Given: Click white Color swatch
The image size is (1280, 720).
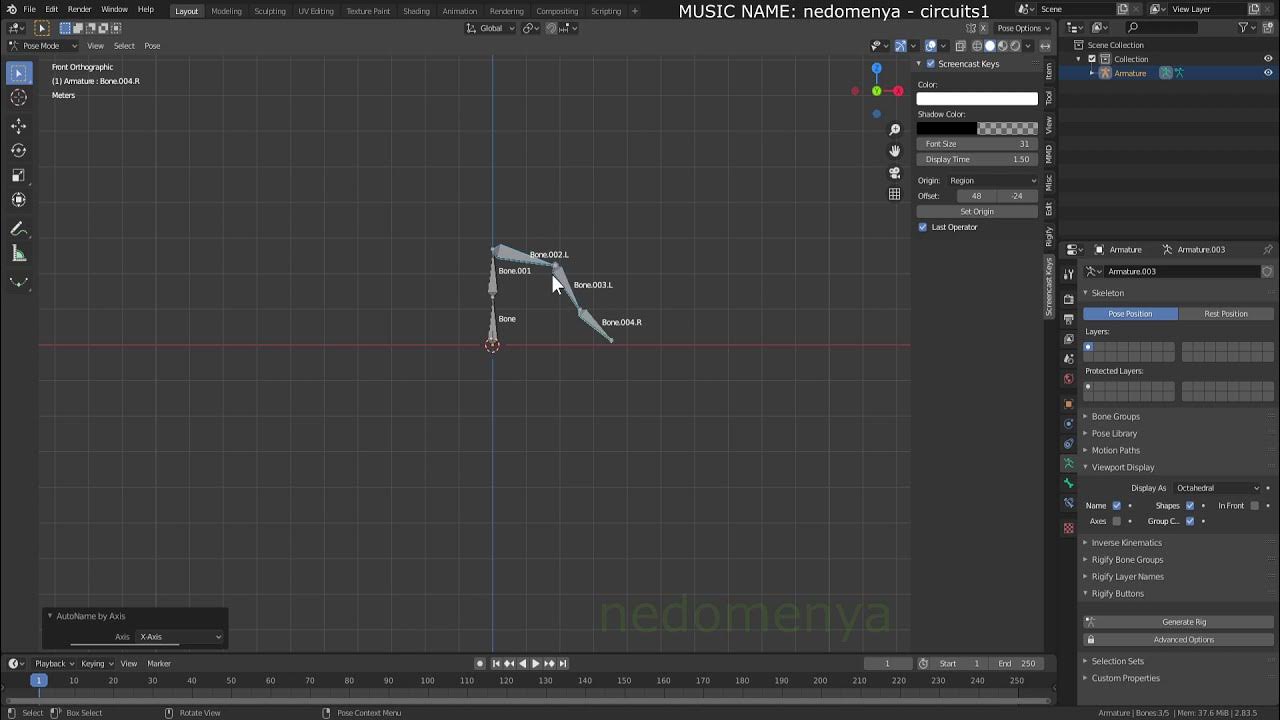Looking at the screenshot, I should [977, 98].
